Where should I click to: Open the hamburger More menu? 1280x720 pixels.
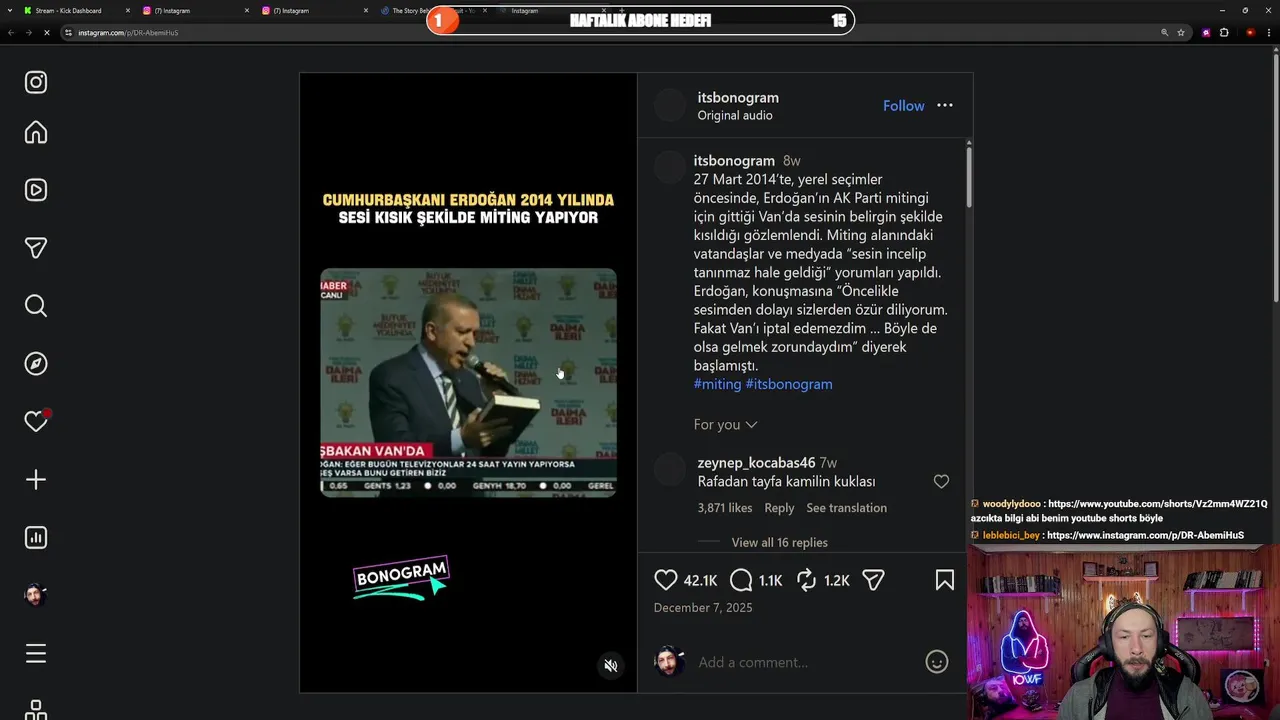(x=36, y=654)
